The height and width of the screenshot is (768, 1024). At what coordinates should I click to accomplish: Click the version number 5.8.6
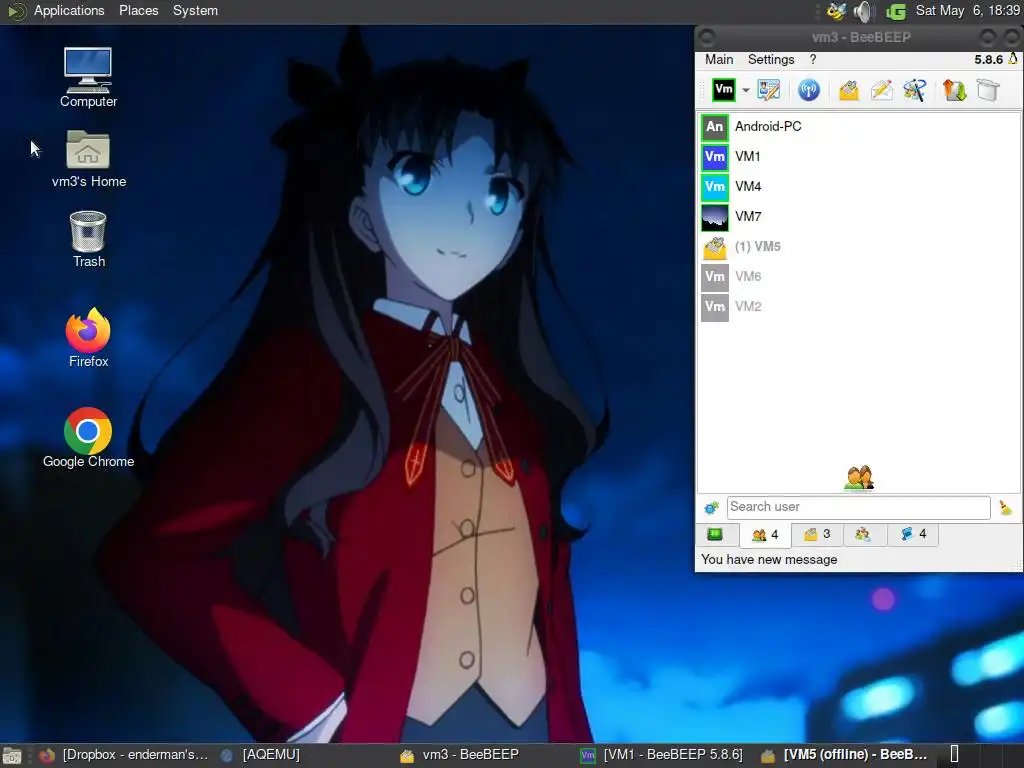point(988,59)
